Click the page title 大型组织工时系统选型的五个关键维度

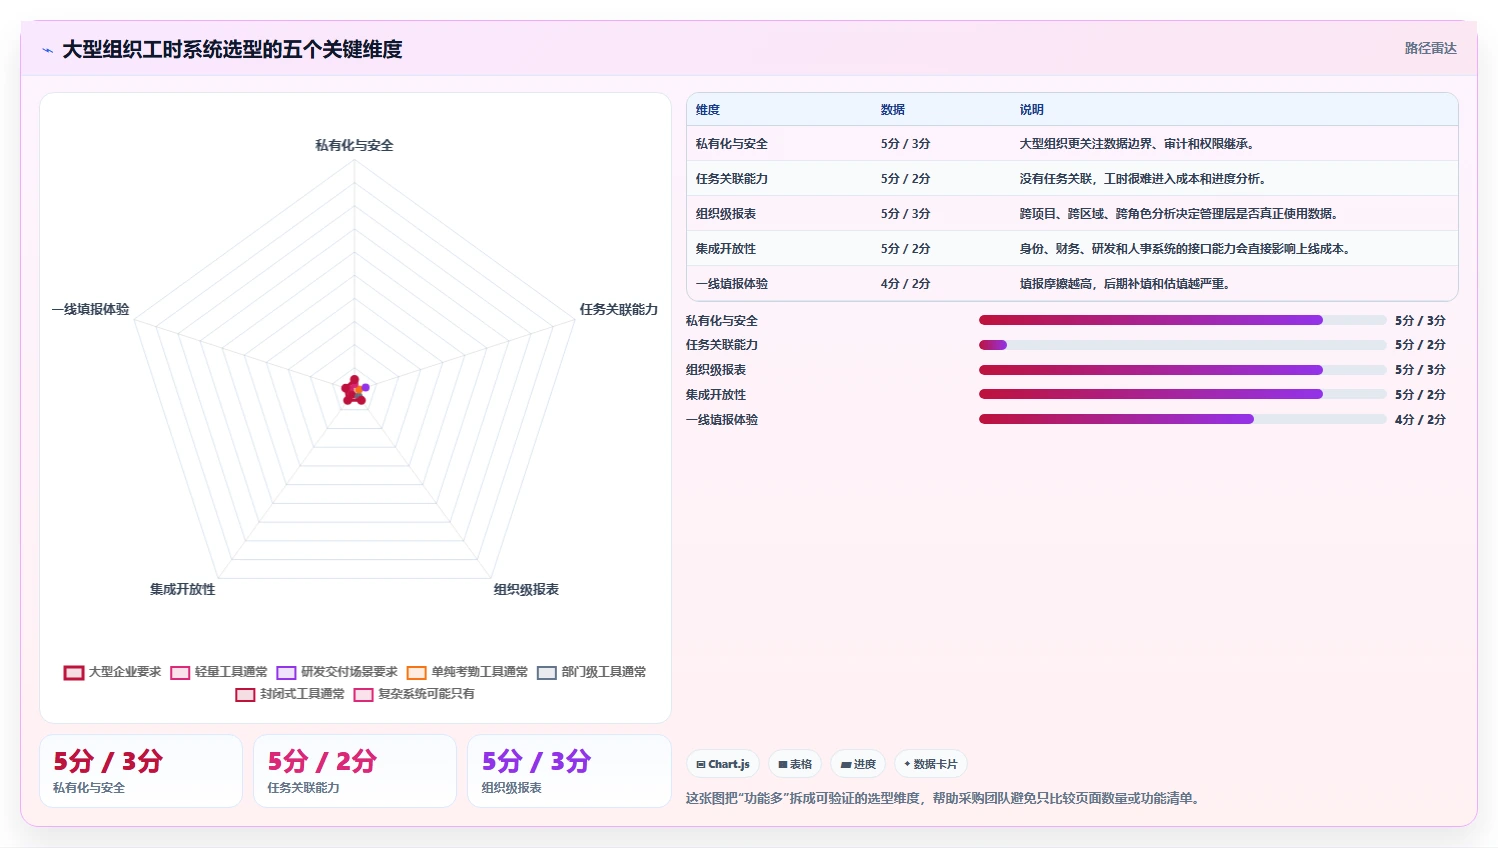[x=232, y=49]
